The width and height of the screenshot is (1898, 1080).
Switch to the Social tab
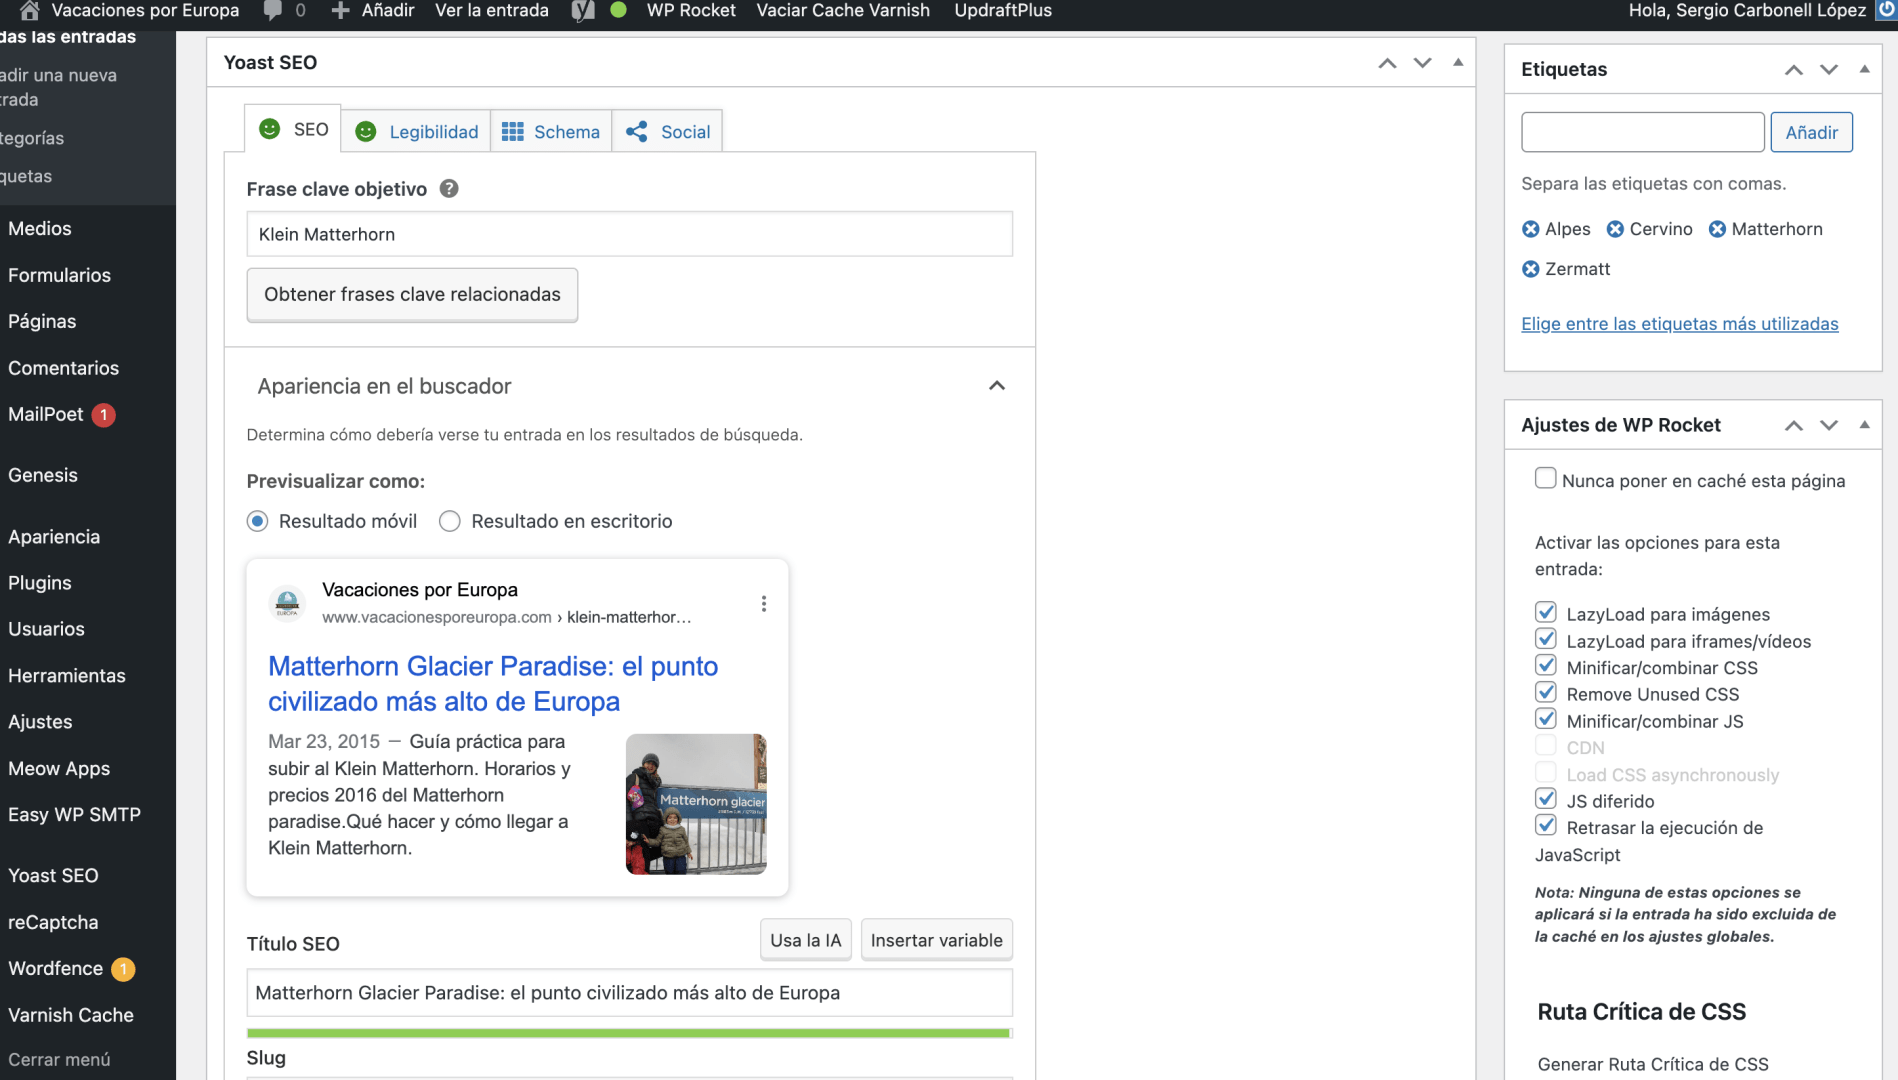(x=667, y=132)
